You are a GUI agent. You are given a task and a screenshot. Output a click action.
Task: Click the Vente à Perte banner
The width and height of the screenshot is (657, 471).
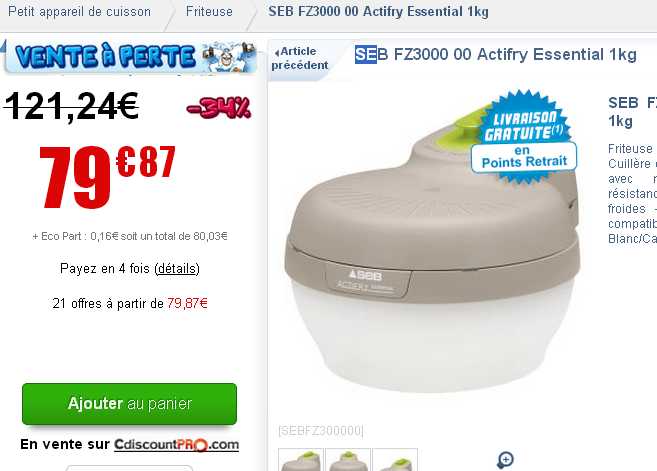click(131, 56)
